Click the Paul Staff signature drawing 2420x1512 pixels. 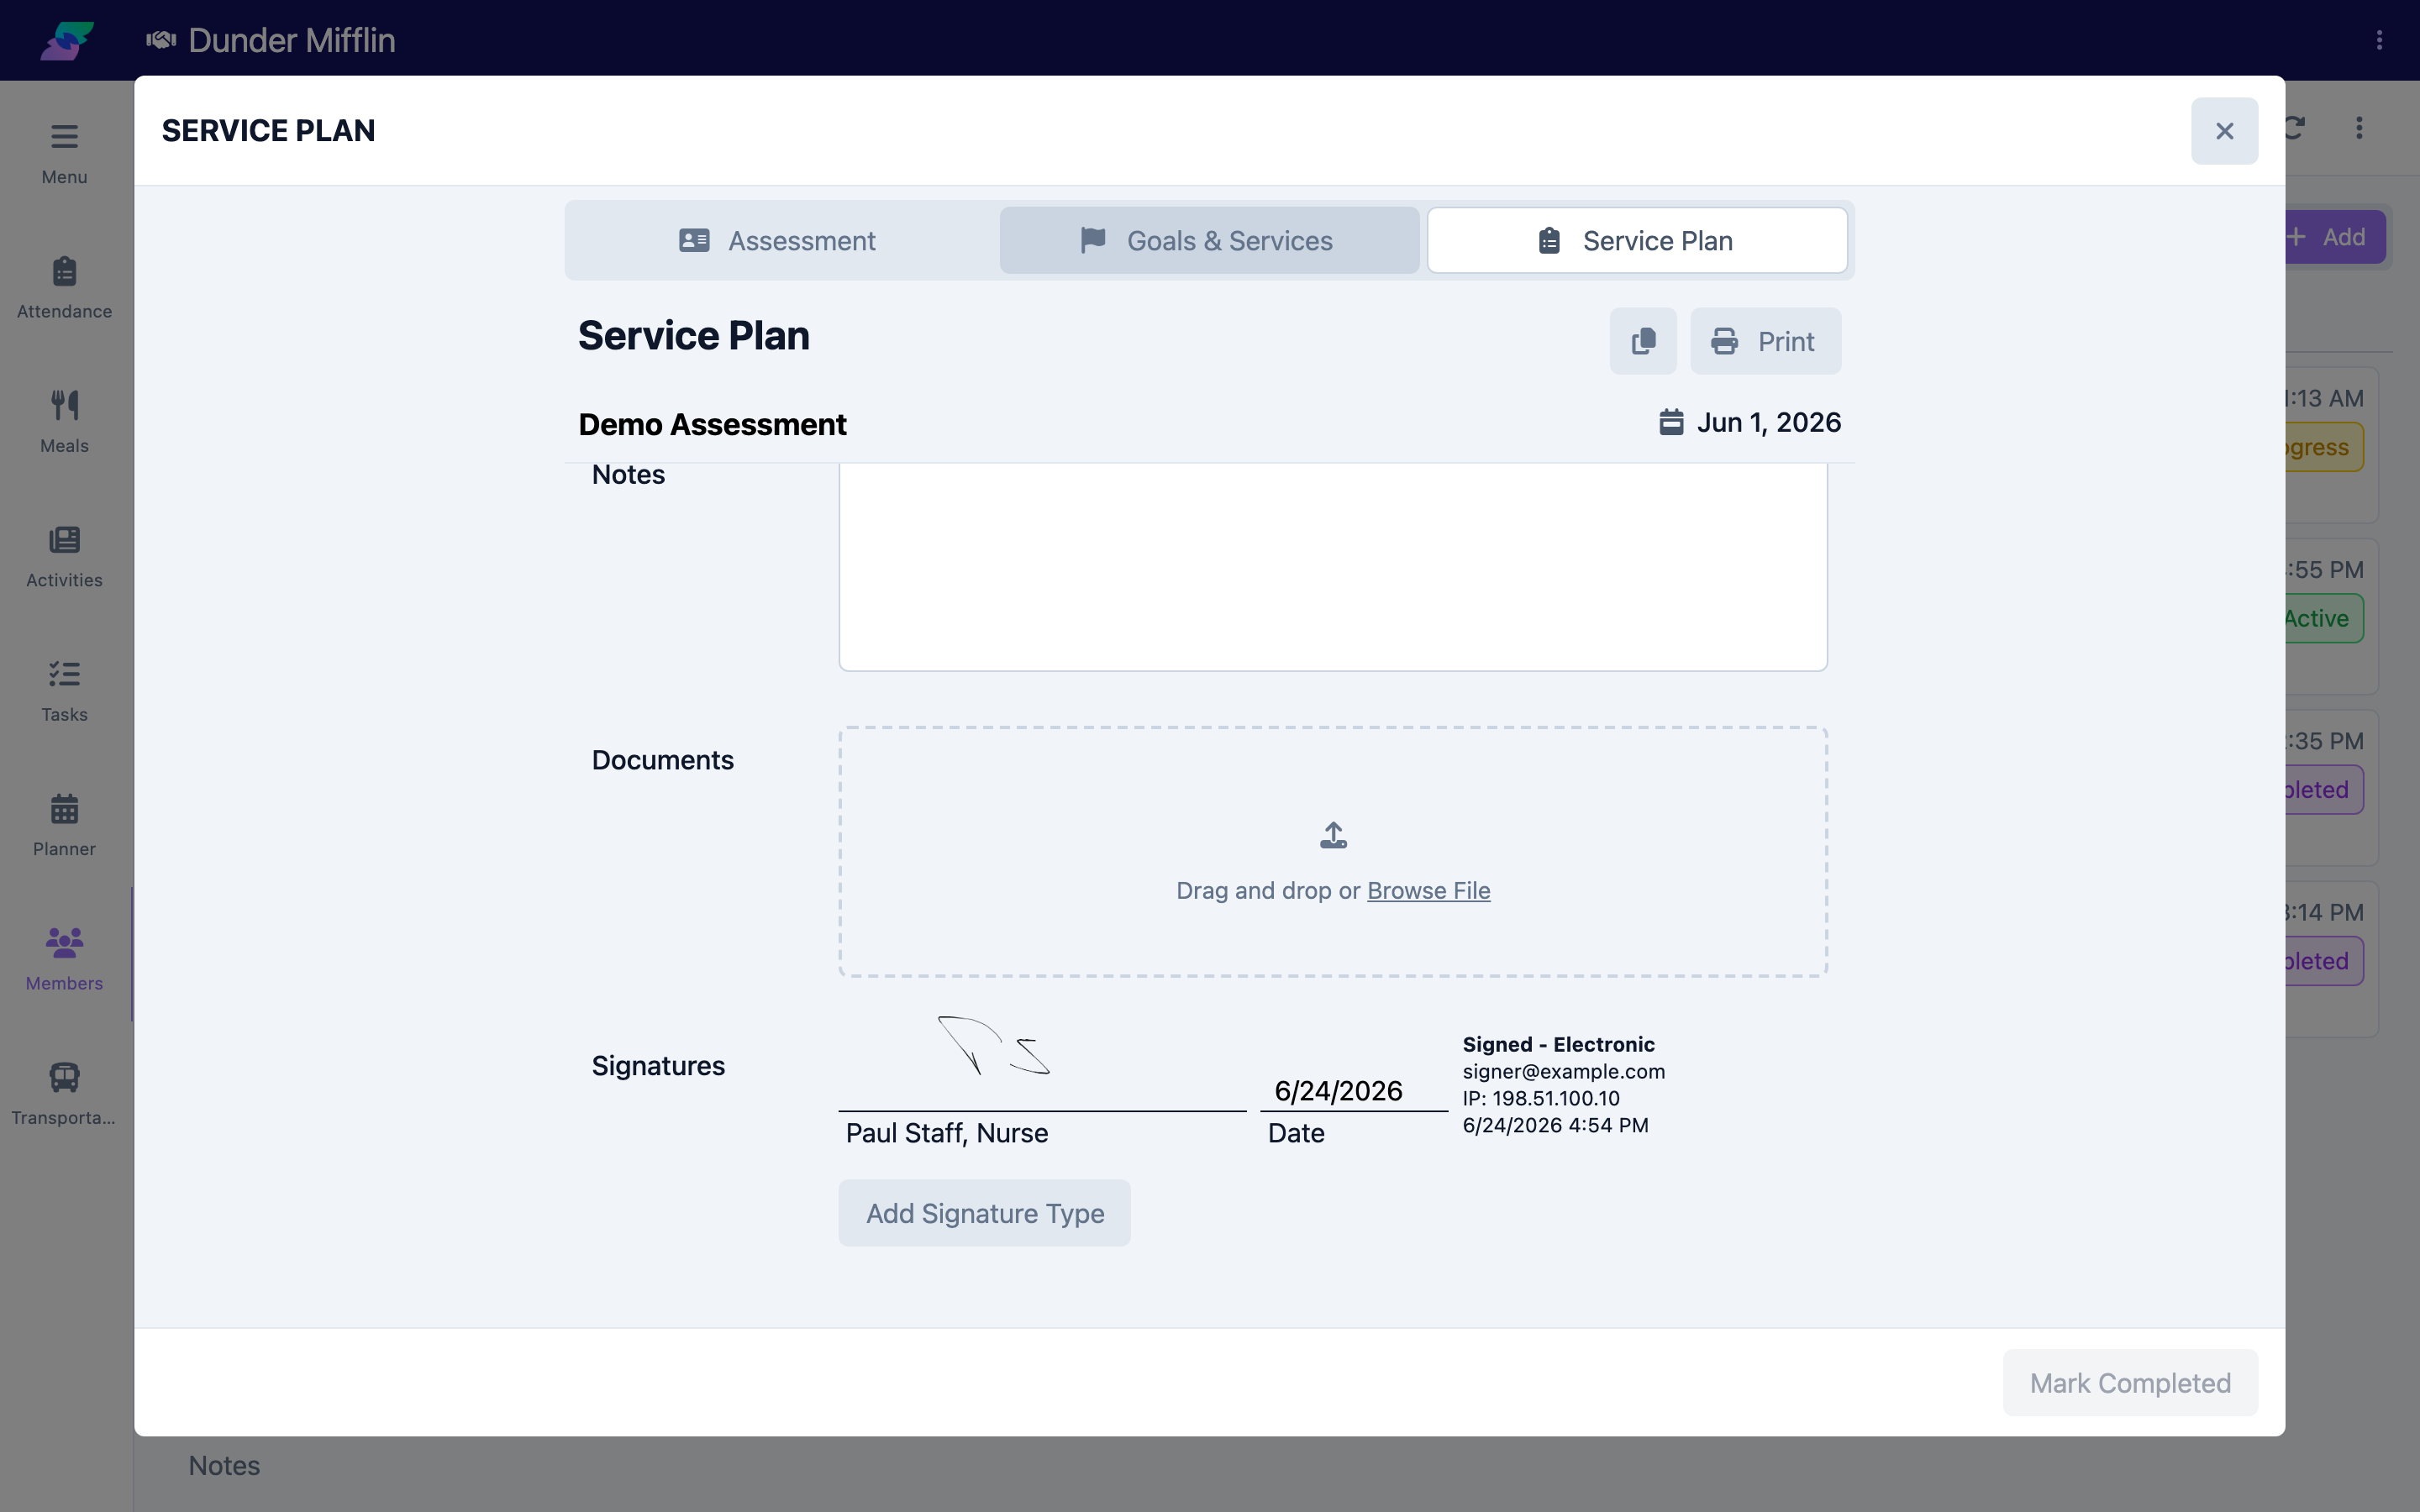click(x=994, y=1046)
